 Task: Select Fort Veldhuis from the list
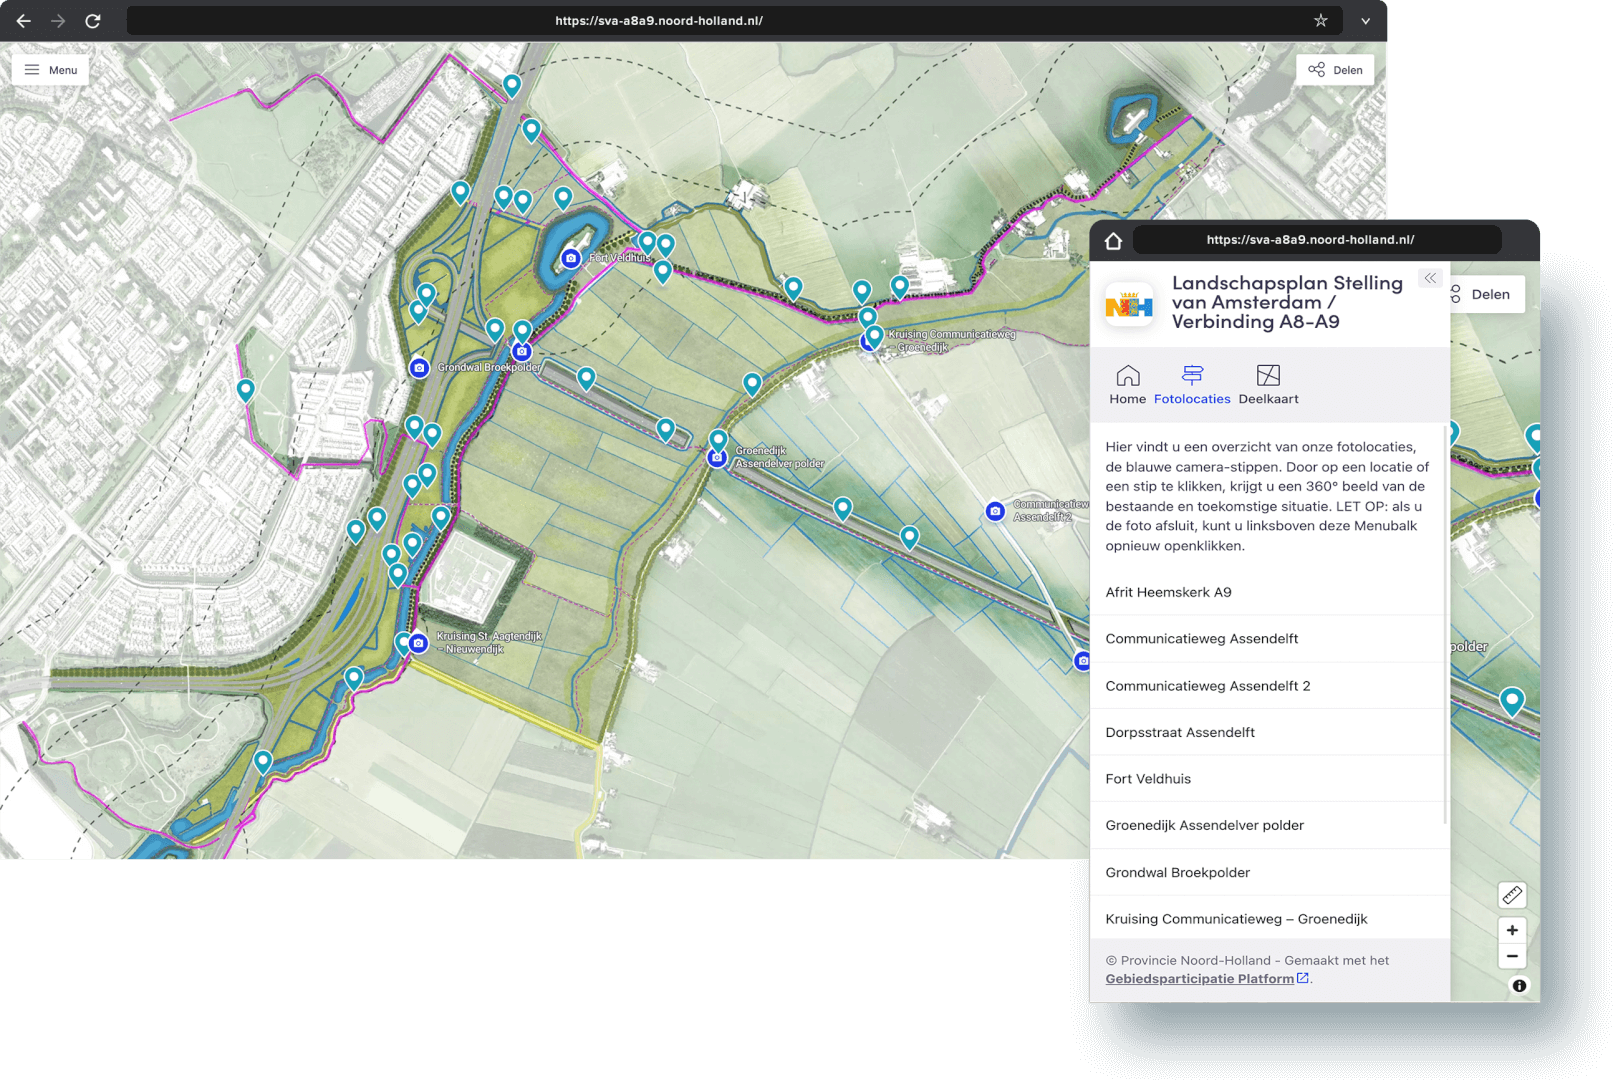[1148, 779]
